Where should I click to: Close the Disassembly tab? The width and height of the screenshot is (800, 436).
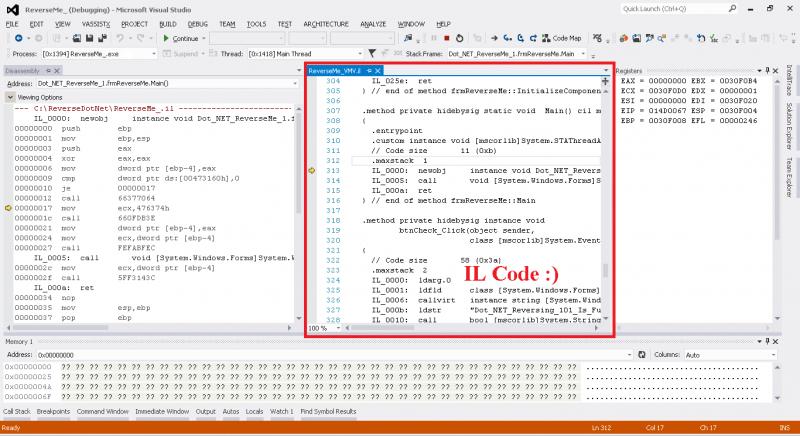click(57, 71)
